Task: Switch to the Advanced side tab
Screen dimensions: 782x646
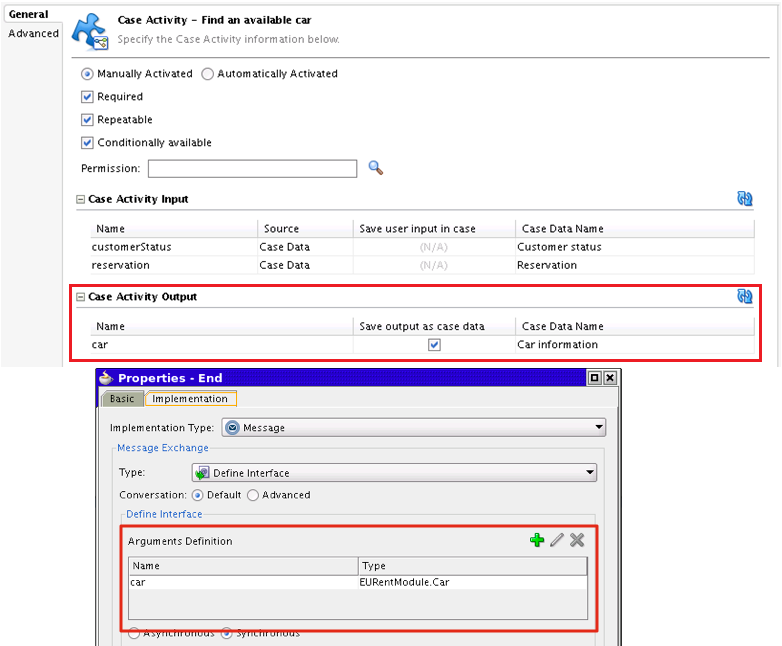Action: coord(33,33)
